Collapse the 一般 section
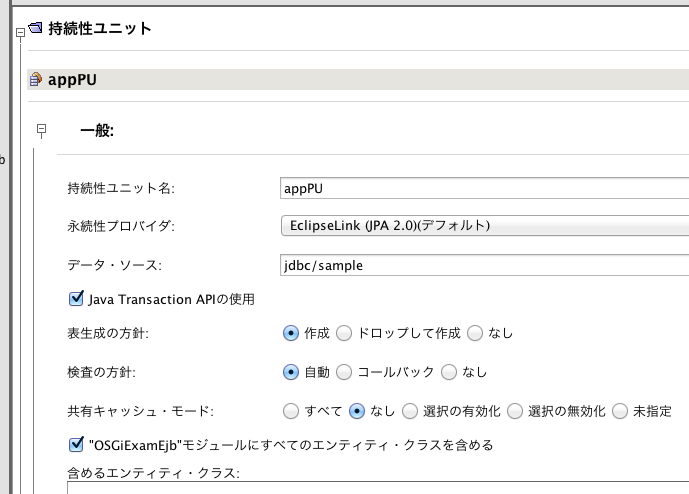 (x=41, y=129)
